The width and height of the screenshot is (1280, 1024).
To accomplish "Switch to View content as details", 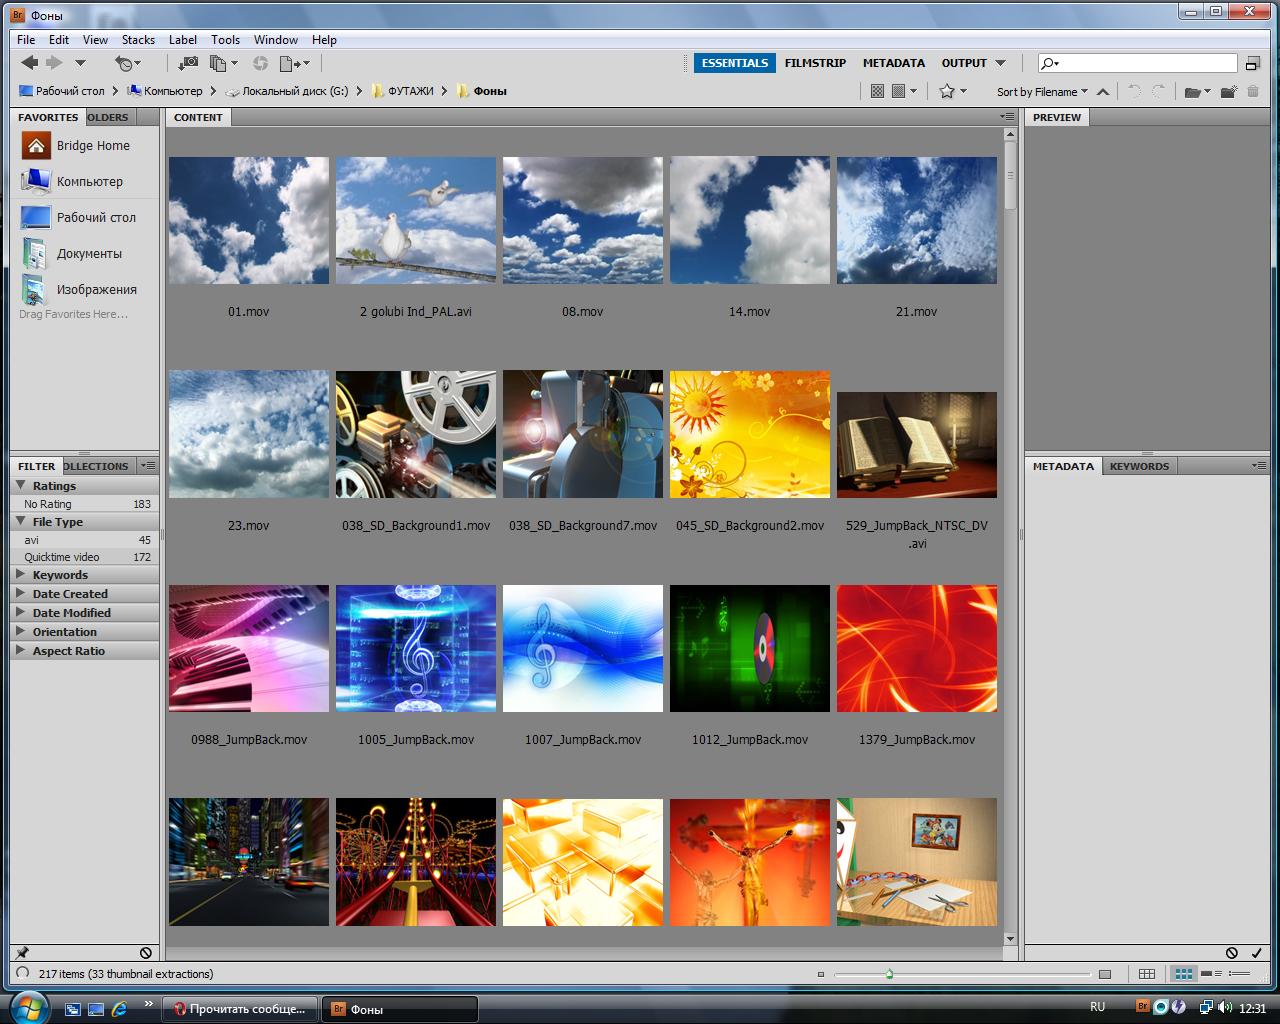I will 1212,974.
